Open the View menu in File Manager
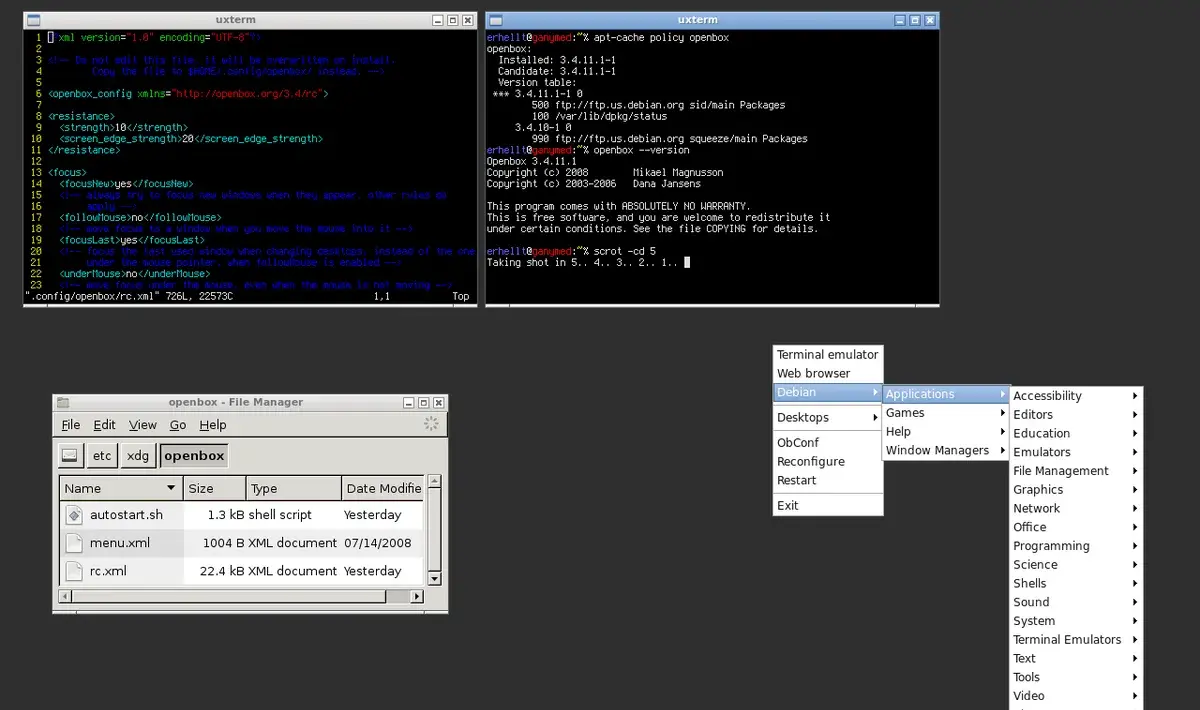 [143, 425]
